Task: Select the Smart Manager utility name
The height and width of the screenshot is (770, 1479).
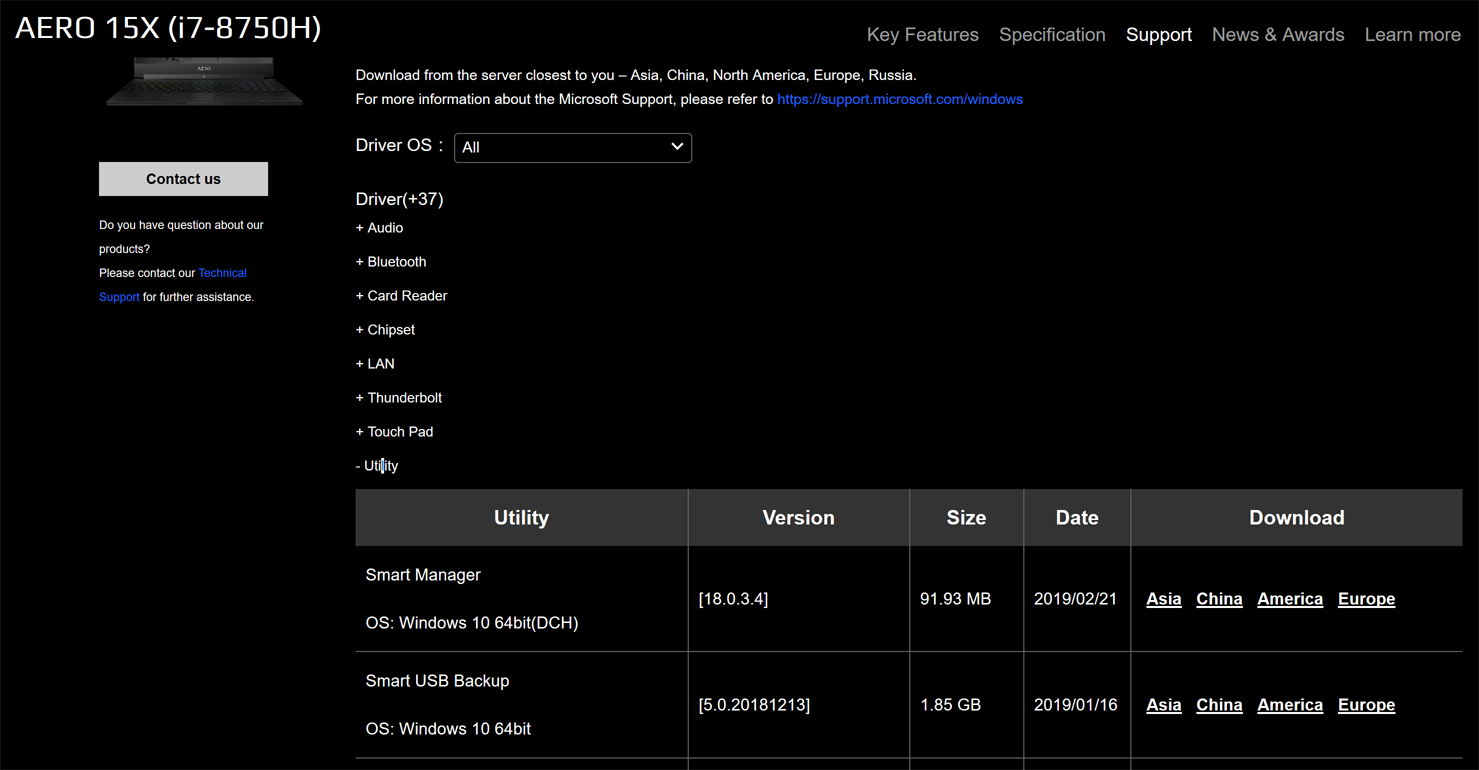Action: click(x=423, y=575)
